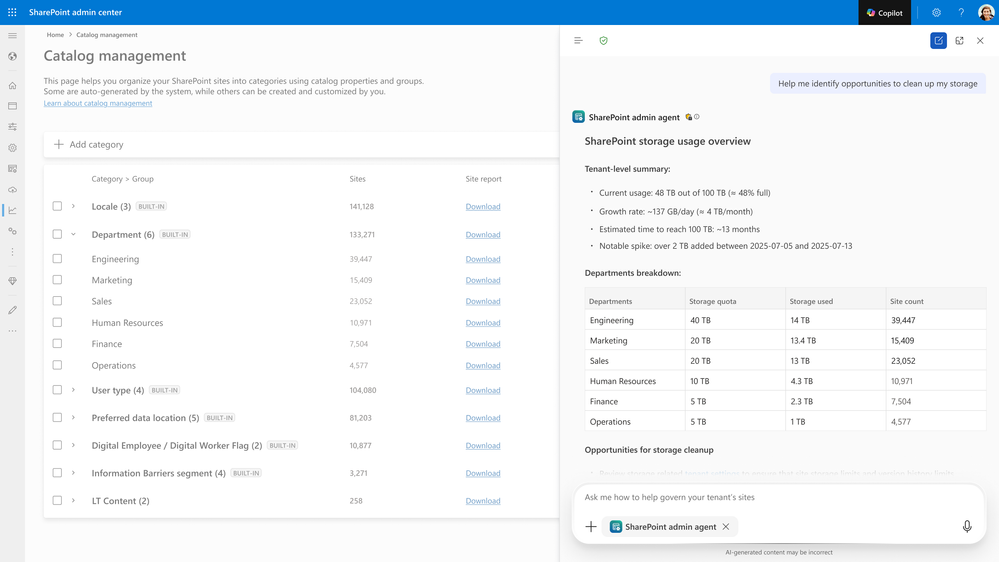Click the vertical ellipsis in sidebar
This screenshot has width=999, height=562.
(x=12, y=252)
